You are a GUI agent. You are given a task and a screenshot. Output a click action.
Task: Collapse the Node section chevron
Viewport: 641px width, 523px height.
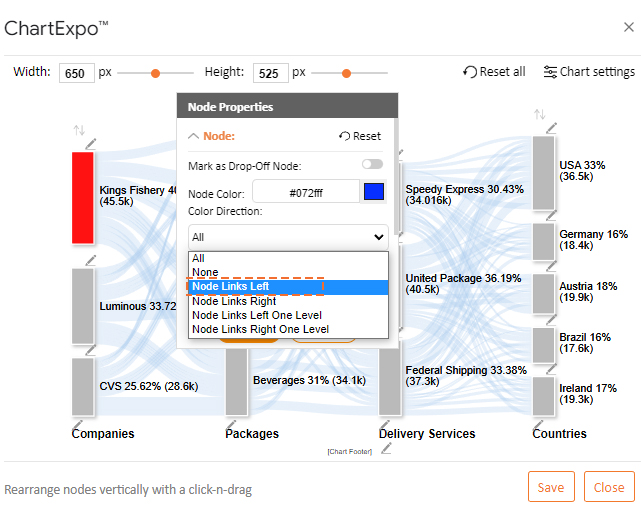194,136
